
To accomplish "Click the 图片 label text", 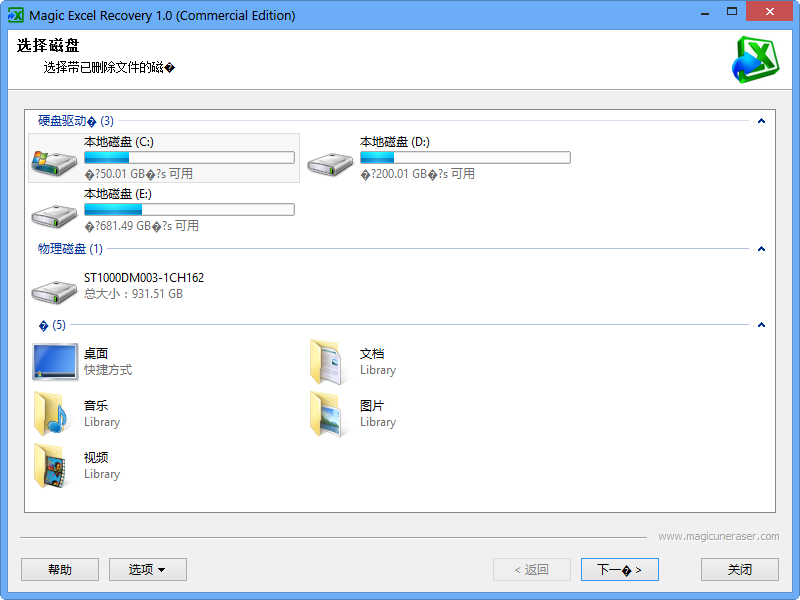I will [372, 406].
